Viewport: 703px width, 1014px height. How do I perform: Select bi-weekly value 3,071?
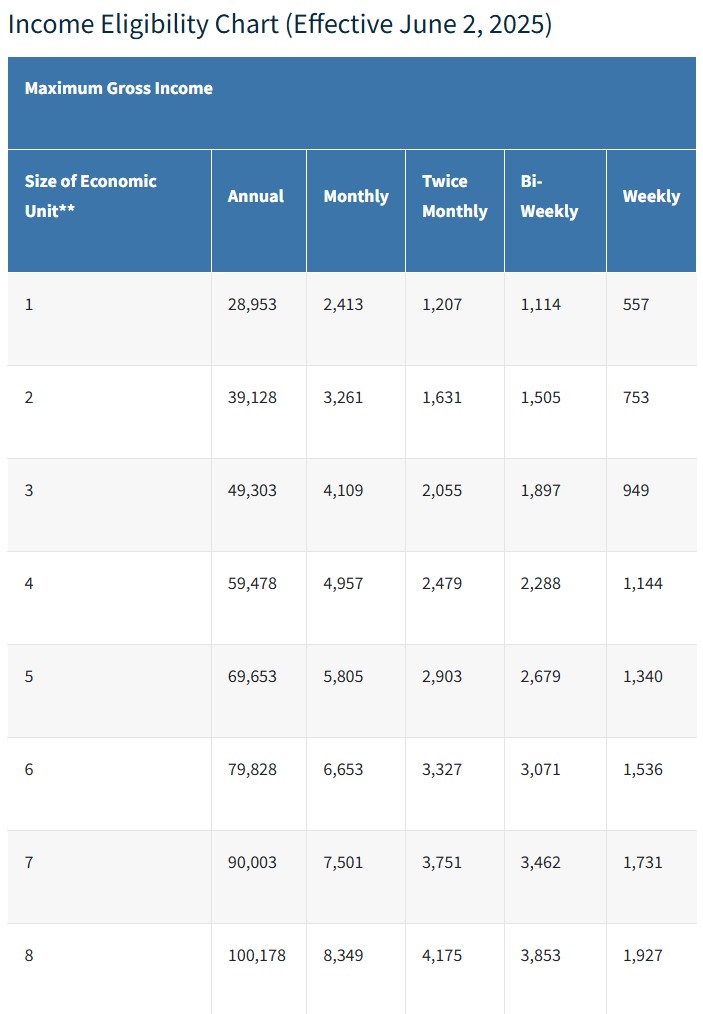point(540,769)
